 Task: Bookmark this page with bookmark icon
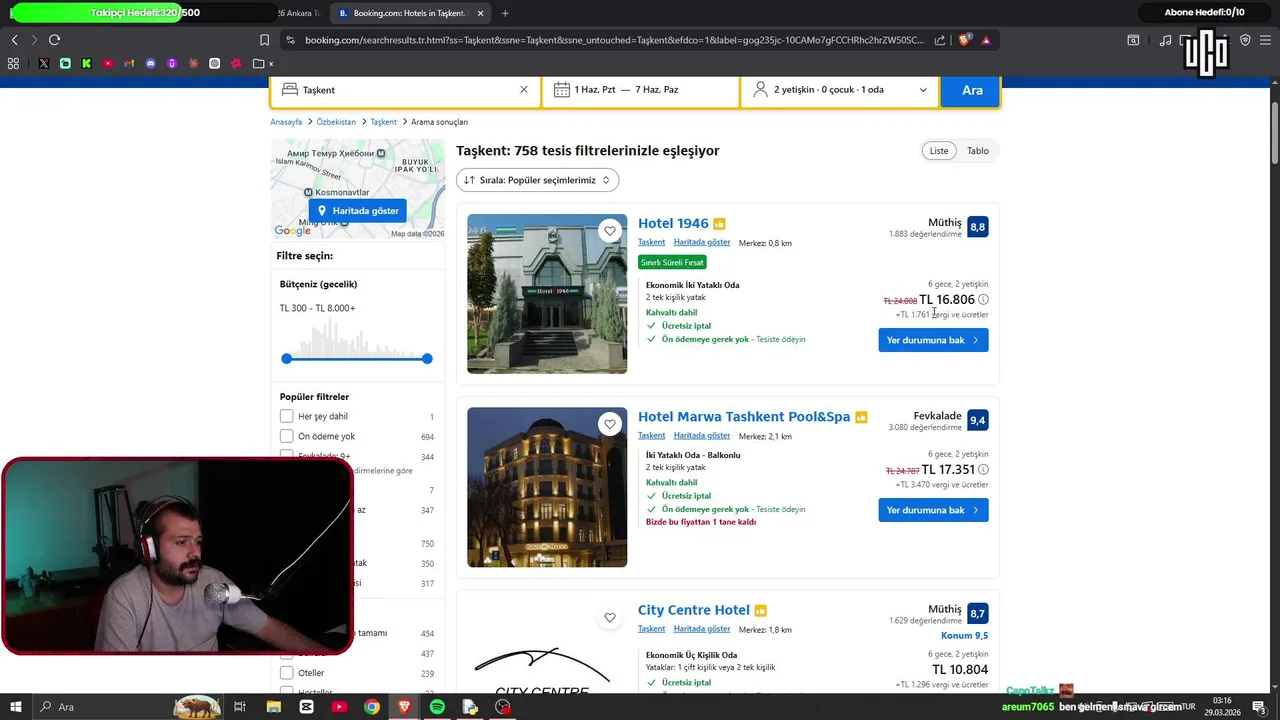[x=264, y=40]
